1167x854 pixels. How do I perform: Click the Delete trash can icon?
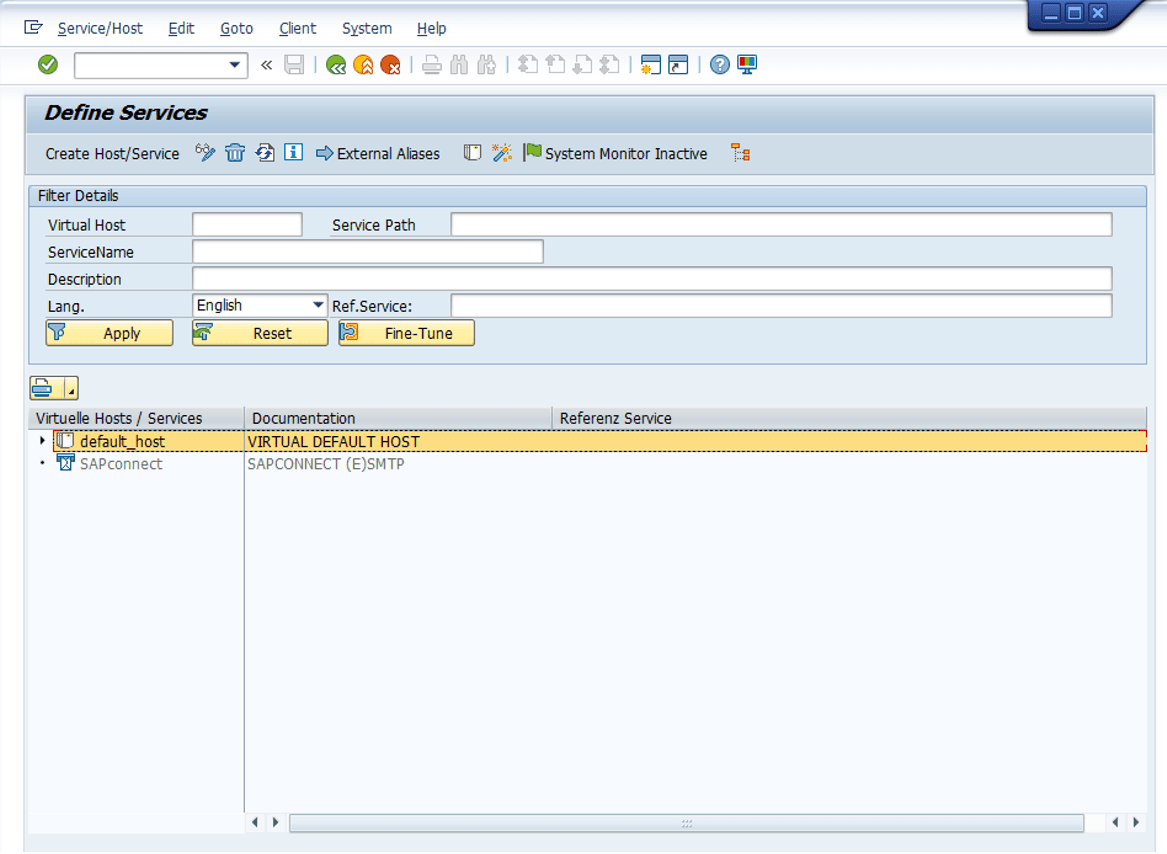(235, 153)
